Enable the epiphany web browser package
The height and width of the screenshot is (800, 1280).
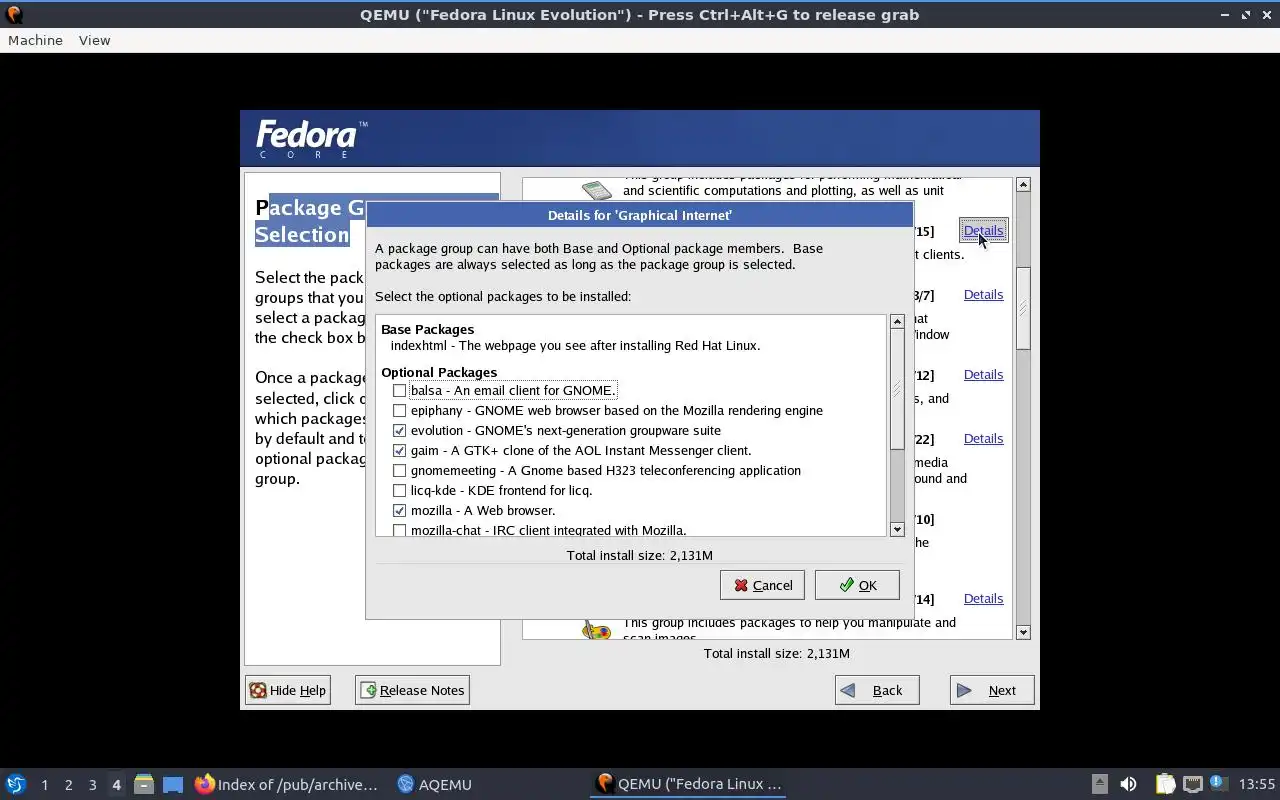pyautogui.click(x=400, y=410)
